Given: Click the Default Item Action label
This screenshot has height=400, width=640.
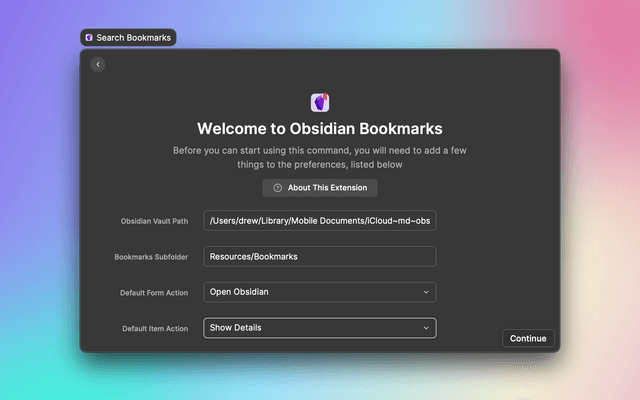Looking at the screenshot, I should pos(155,328).
